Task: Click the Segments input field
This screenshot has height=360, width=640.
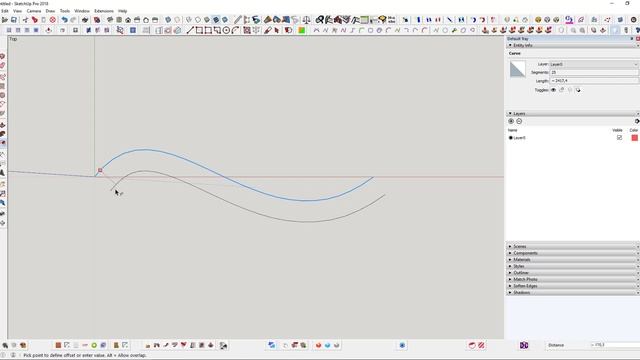Action: 594,73
